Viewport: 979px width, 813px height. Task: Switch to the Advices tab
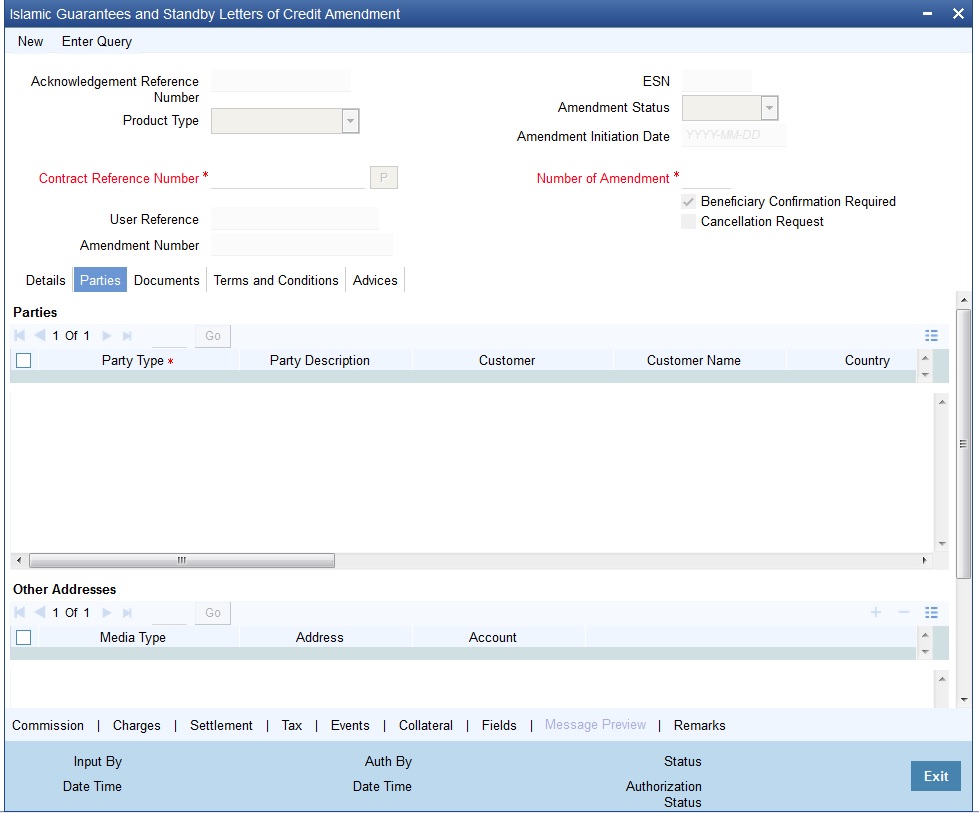(x=375, y=280)
